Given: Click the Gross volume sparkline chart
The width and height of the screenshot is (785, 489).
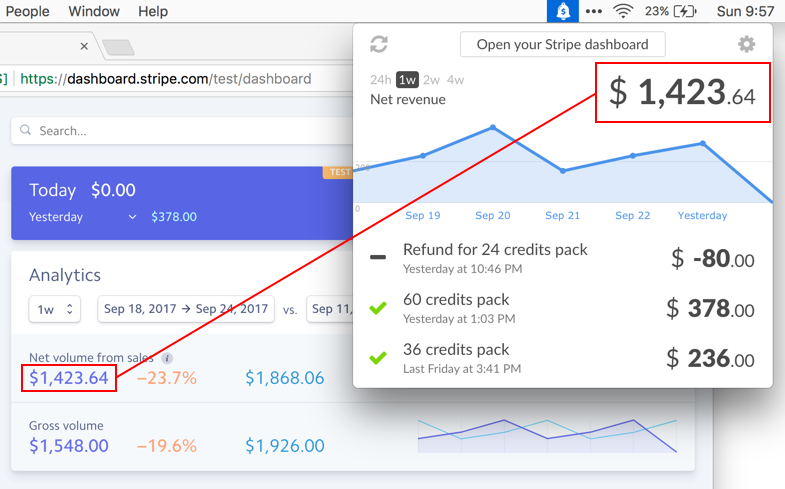Looking at the screenshot, I should (547, 435).
